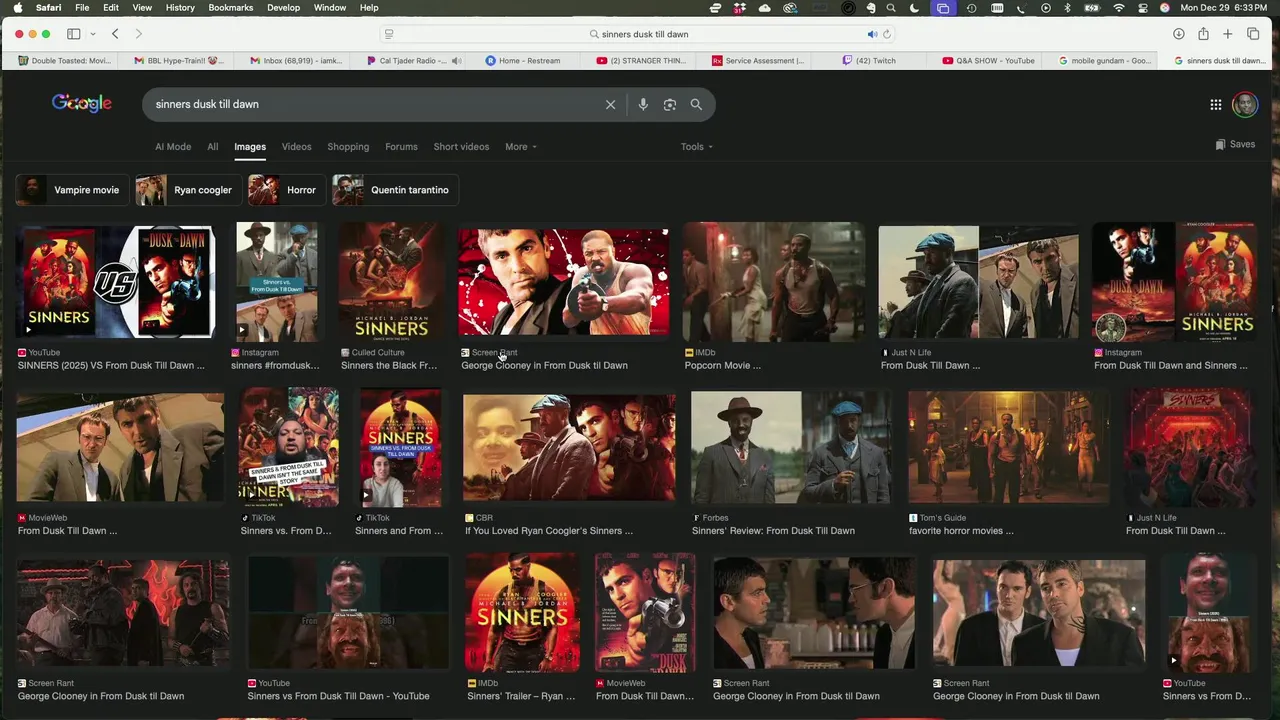Open the Double Toasted browser tab
This screenshot has height=720, width=1280.
(65, 61)
